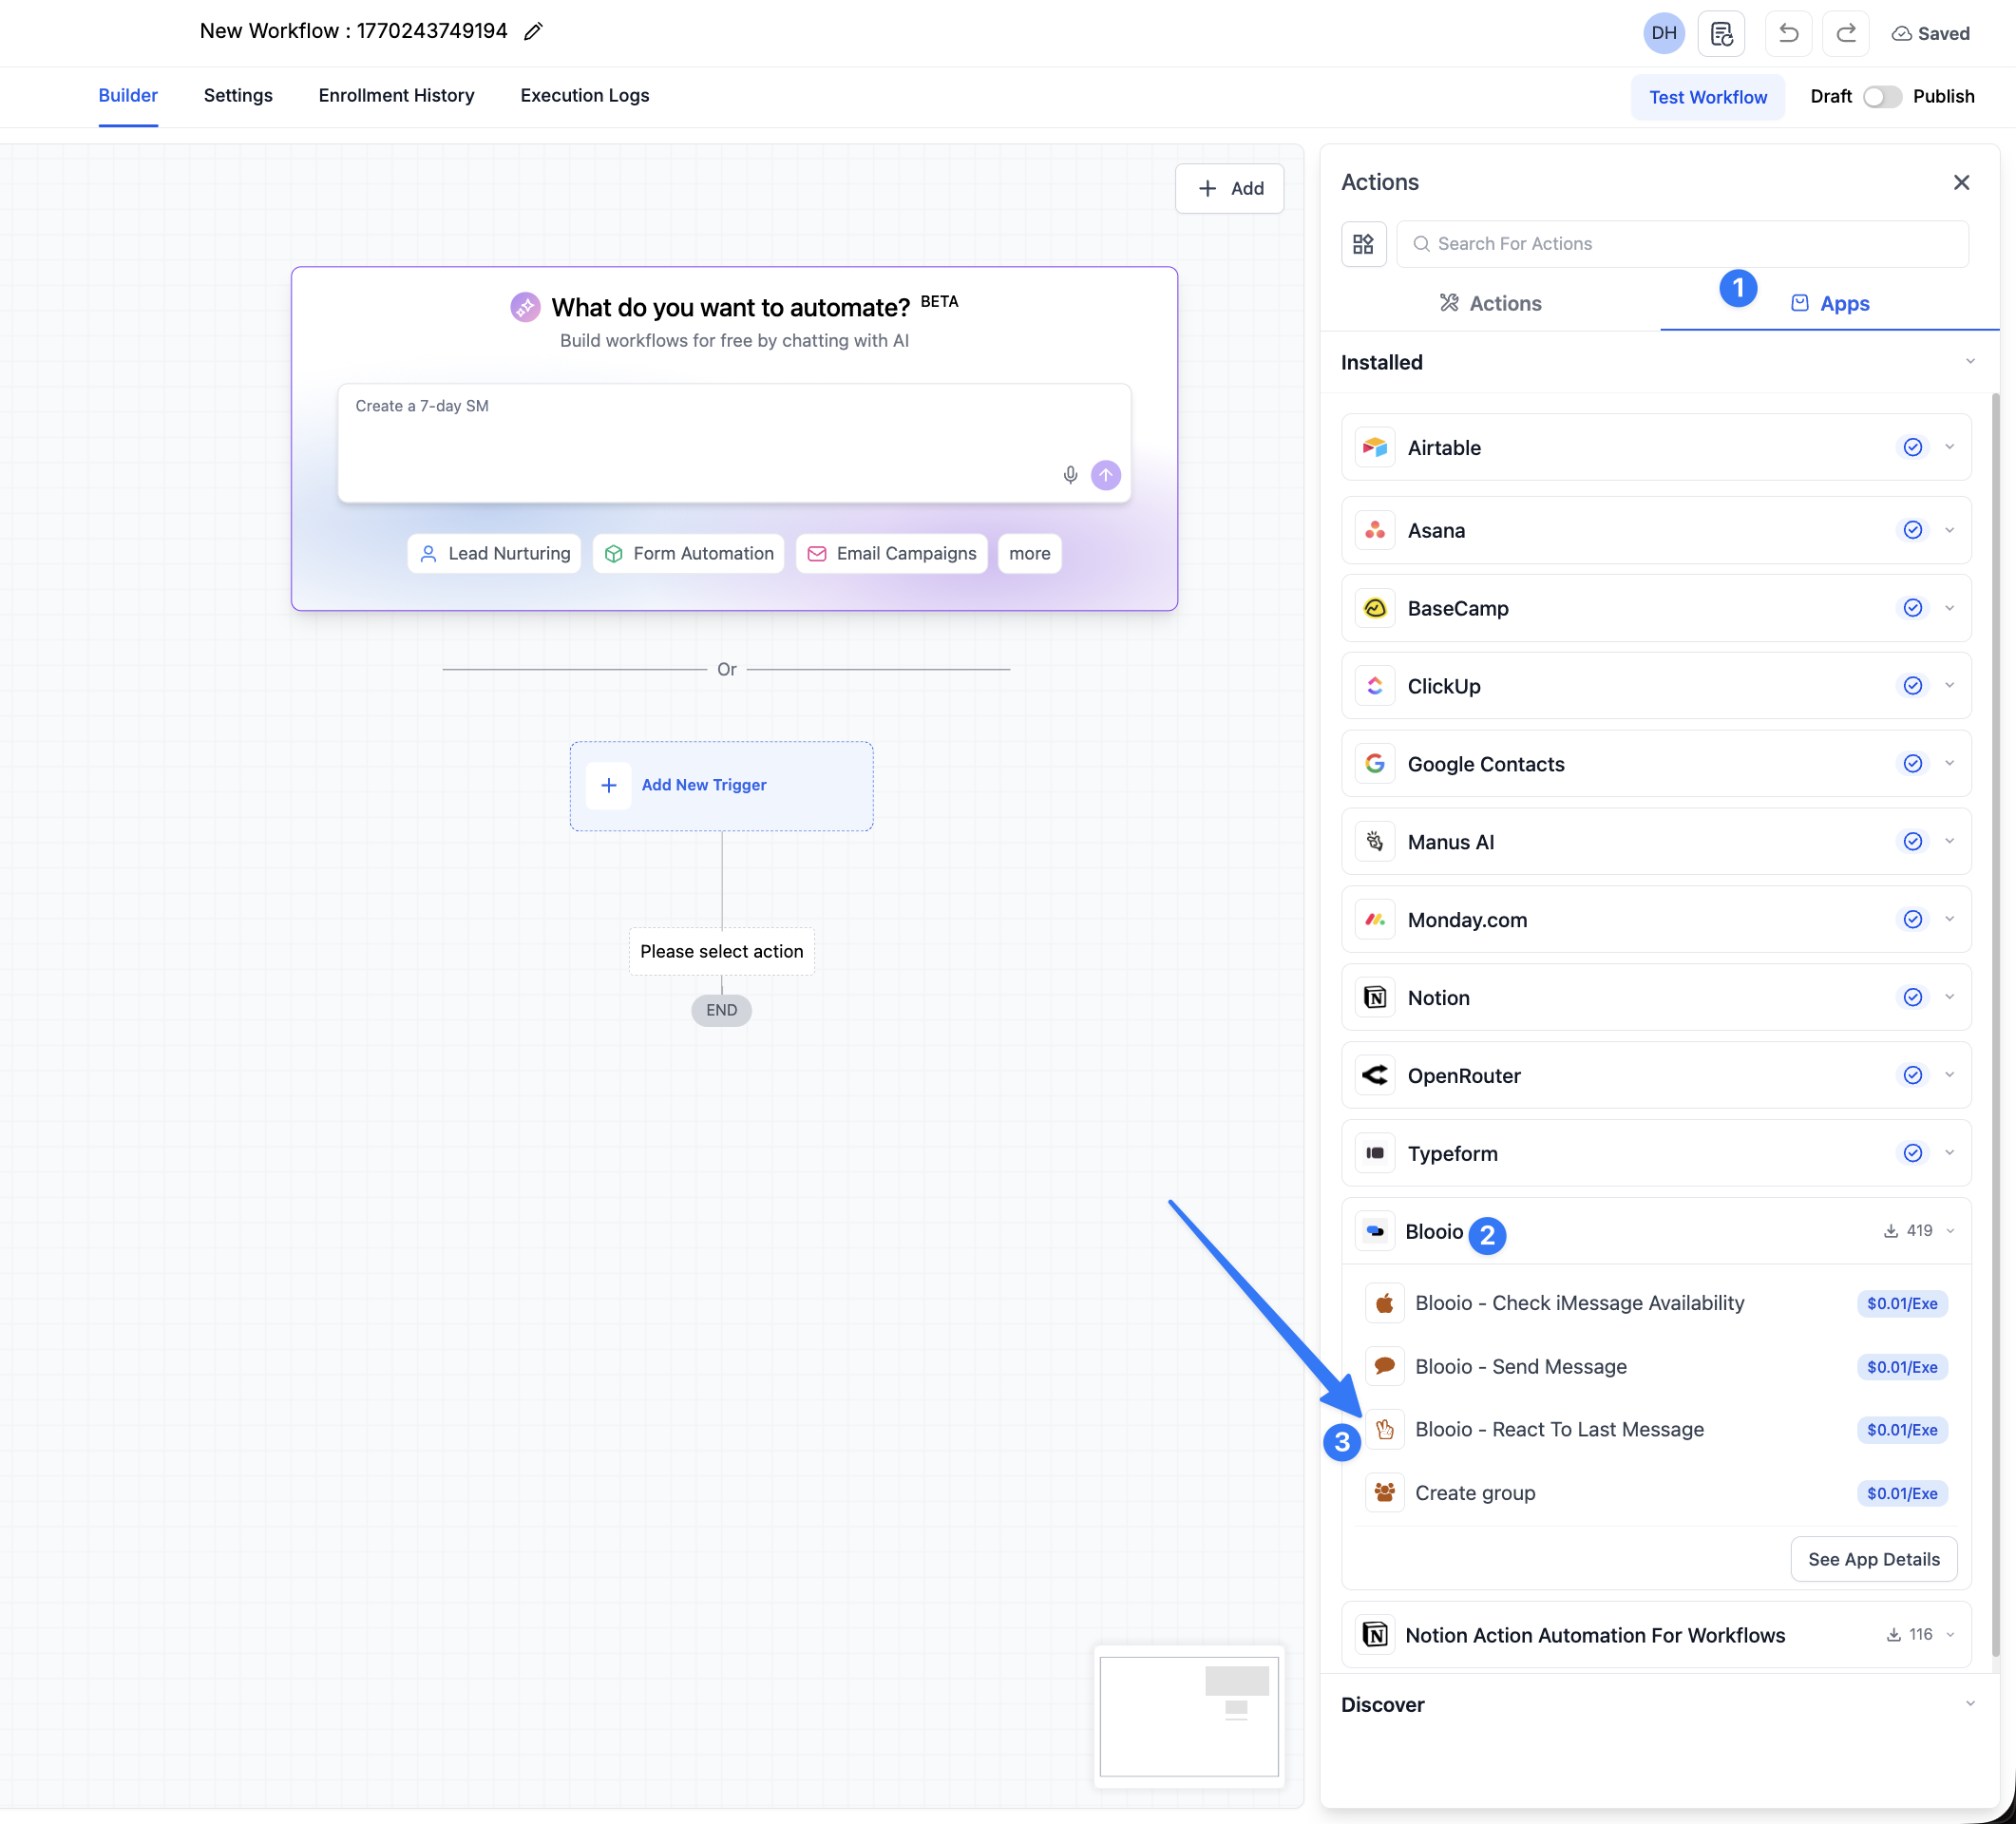The image size is (2016, 1824).
Task: Click the Monday.com app icon
Action: click(1375, 920)
